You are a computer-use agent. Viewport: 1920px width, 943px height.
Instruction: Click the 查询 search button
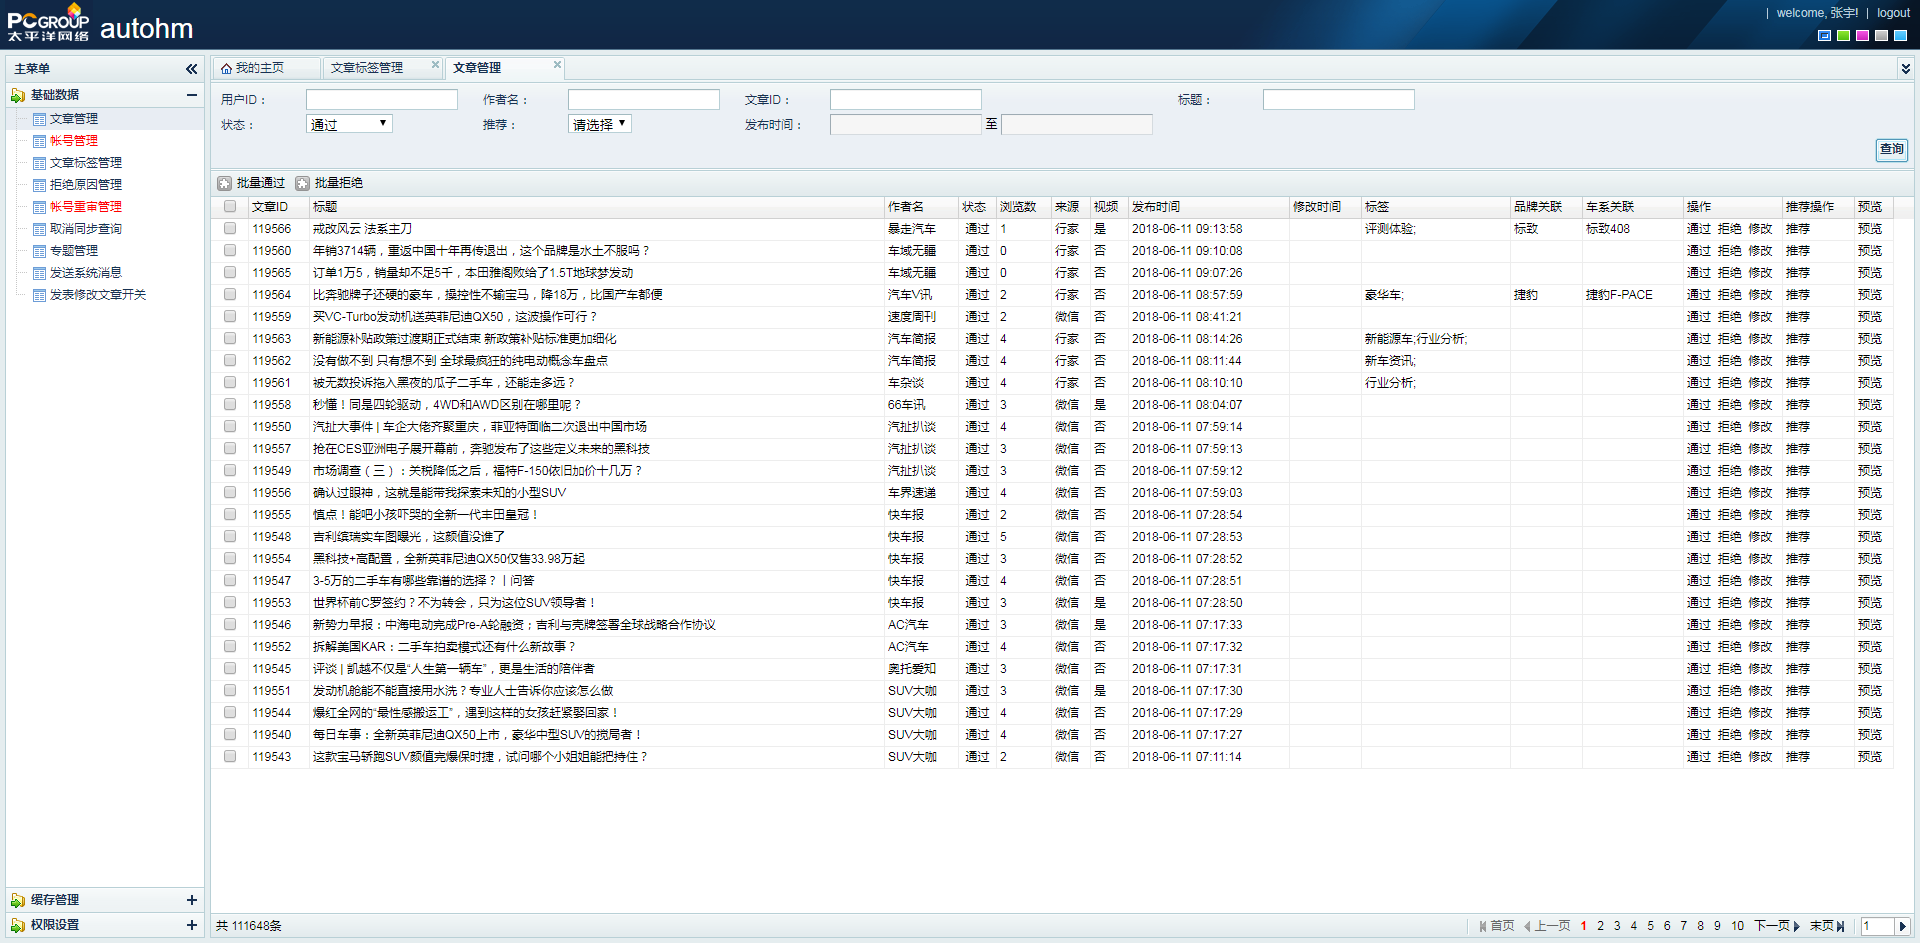click(1891, 149)
